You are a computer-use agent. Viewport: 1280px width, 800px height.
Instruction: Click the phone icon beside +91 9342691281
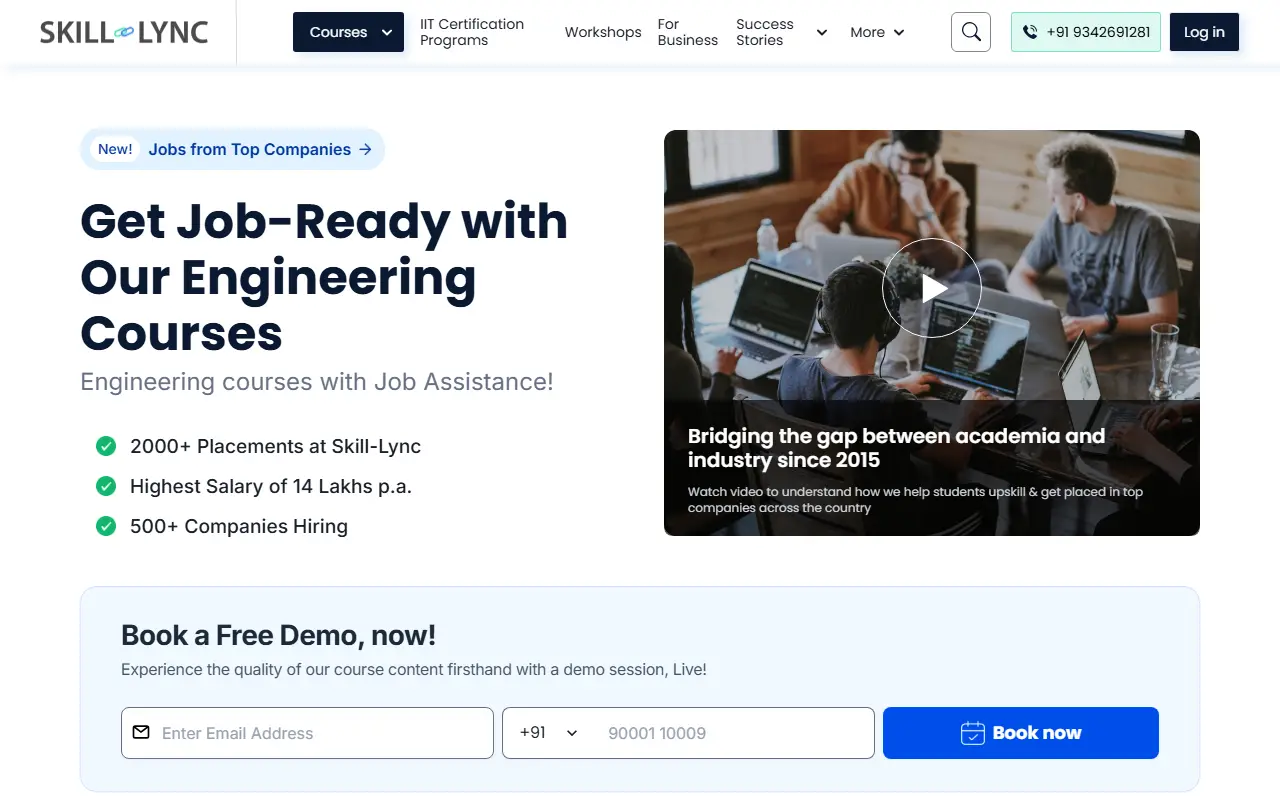point(1030,32)
